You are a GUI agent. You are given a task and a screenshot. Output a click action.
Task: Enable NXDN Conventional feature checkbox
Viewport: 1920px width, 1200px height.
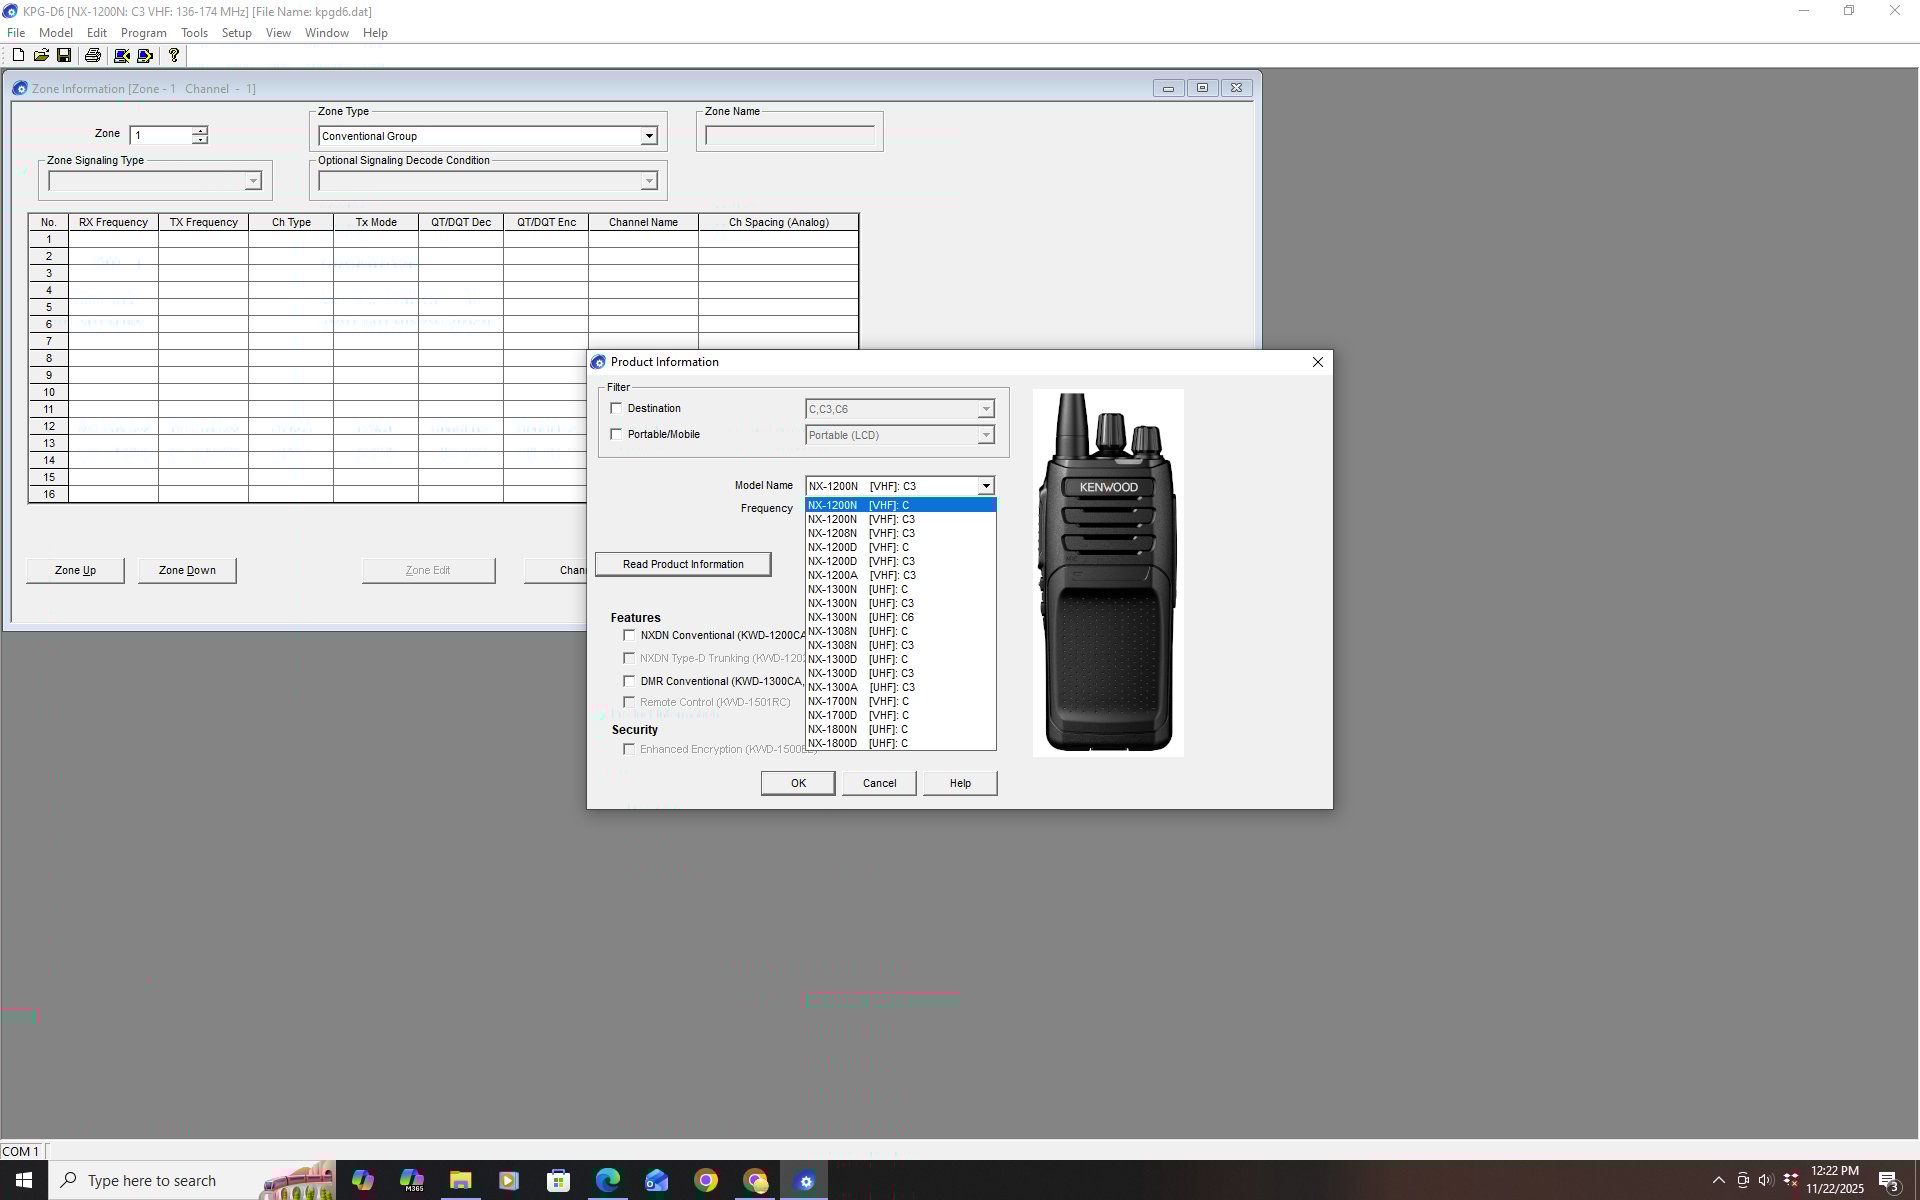[629, 635]
